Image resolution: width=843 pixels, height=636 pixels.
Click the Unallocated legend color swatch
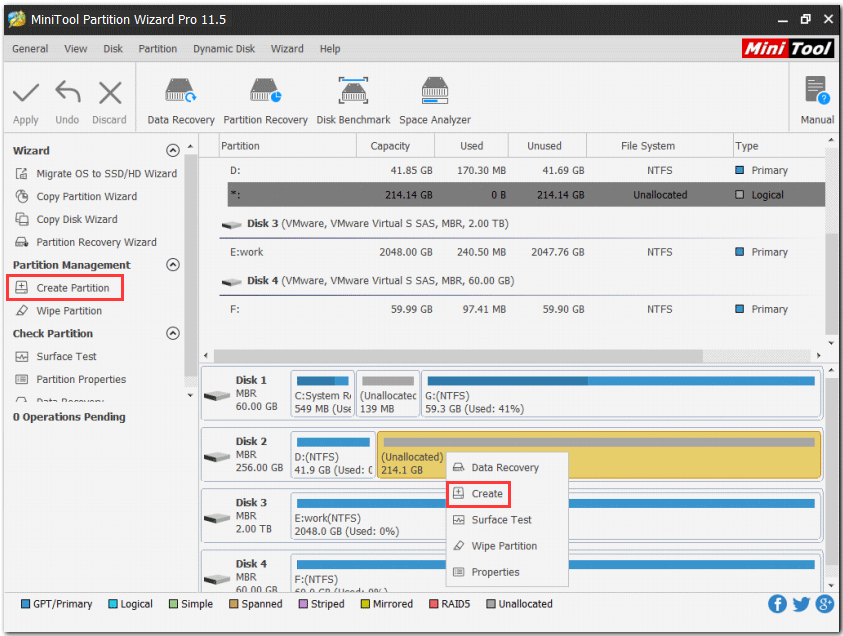(491, 604)
